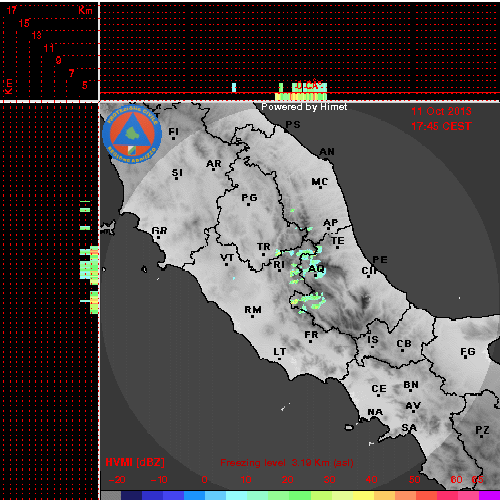The width and height of the screenshot is (500, 500).
Task: Click the 'Freezing level 3.19 Km (asl)' text
Action: click(x=287, y=463)
